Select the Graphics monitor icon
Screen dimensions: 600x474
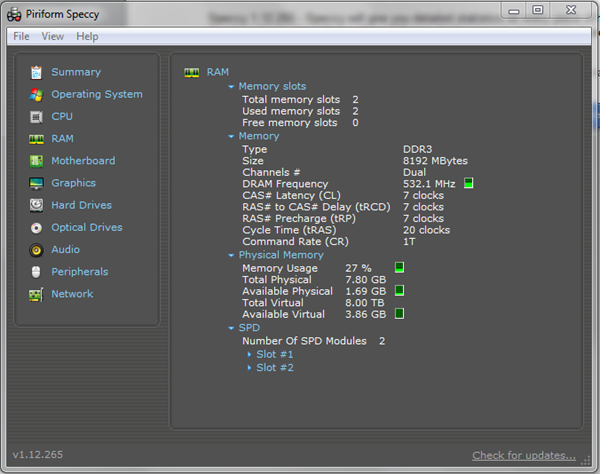36,183
